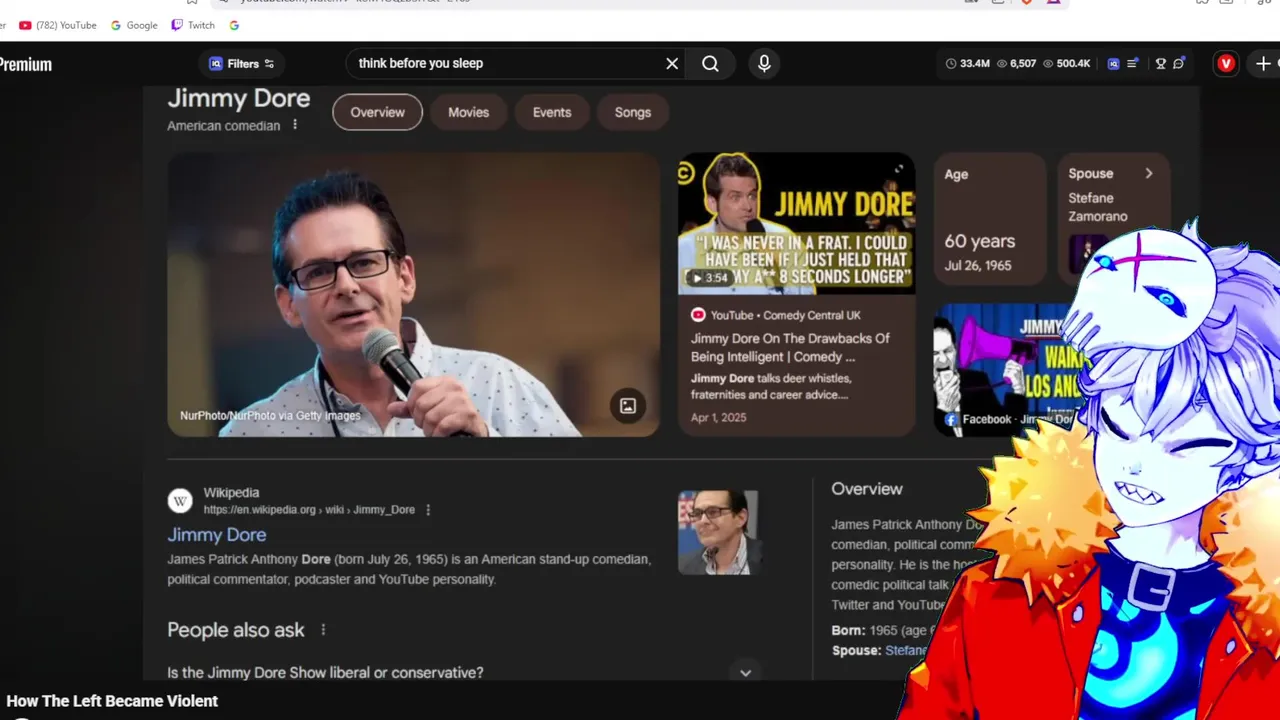Click the Wikipedia result thumbnail image
Viewport: 1280px width, 720px height.
click(x=718, y=532)
